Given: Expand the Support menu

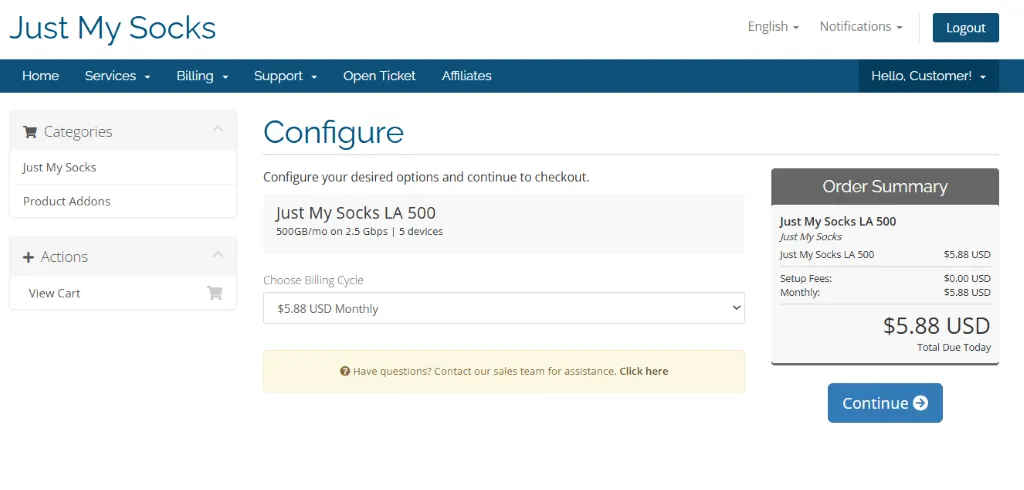Looking at the screenshot, I should pos(285,76).
